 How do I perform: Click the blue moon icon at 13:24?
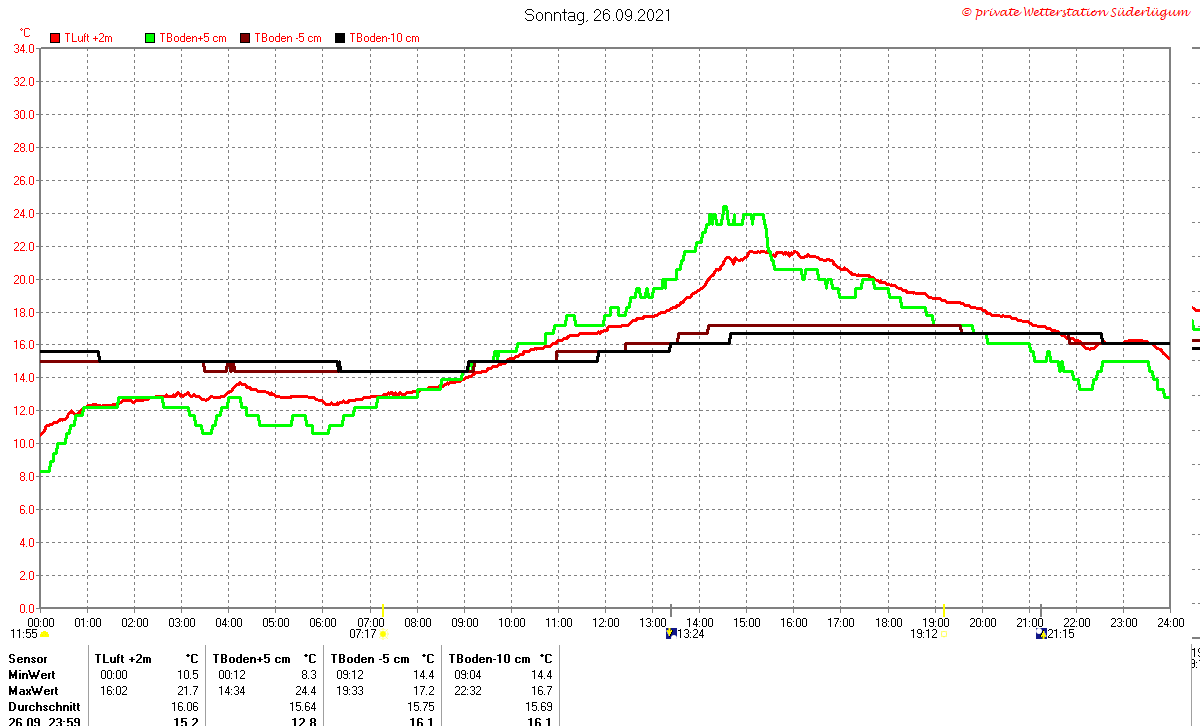click(x=672, y=634)
